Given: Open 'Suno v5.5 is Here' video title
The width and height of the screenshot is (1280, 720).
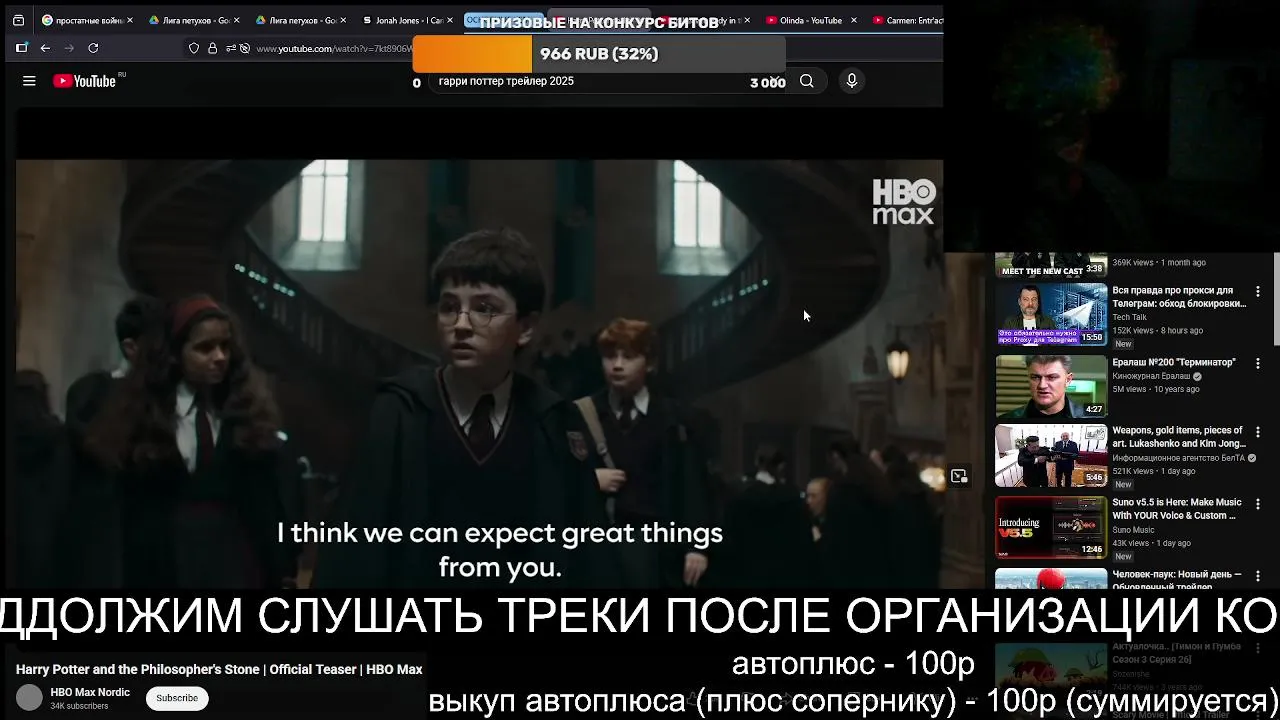Looking at the screenshot, I should tap(1177, 509).
